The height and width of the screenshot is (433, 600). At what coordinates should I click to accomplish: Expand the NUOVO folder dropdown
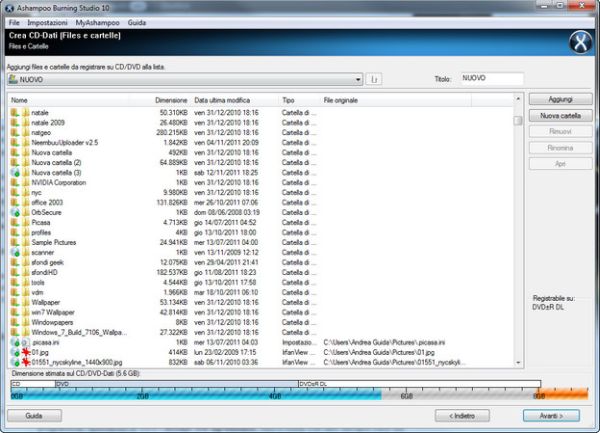pos(358,80)
